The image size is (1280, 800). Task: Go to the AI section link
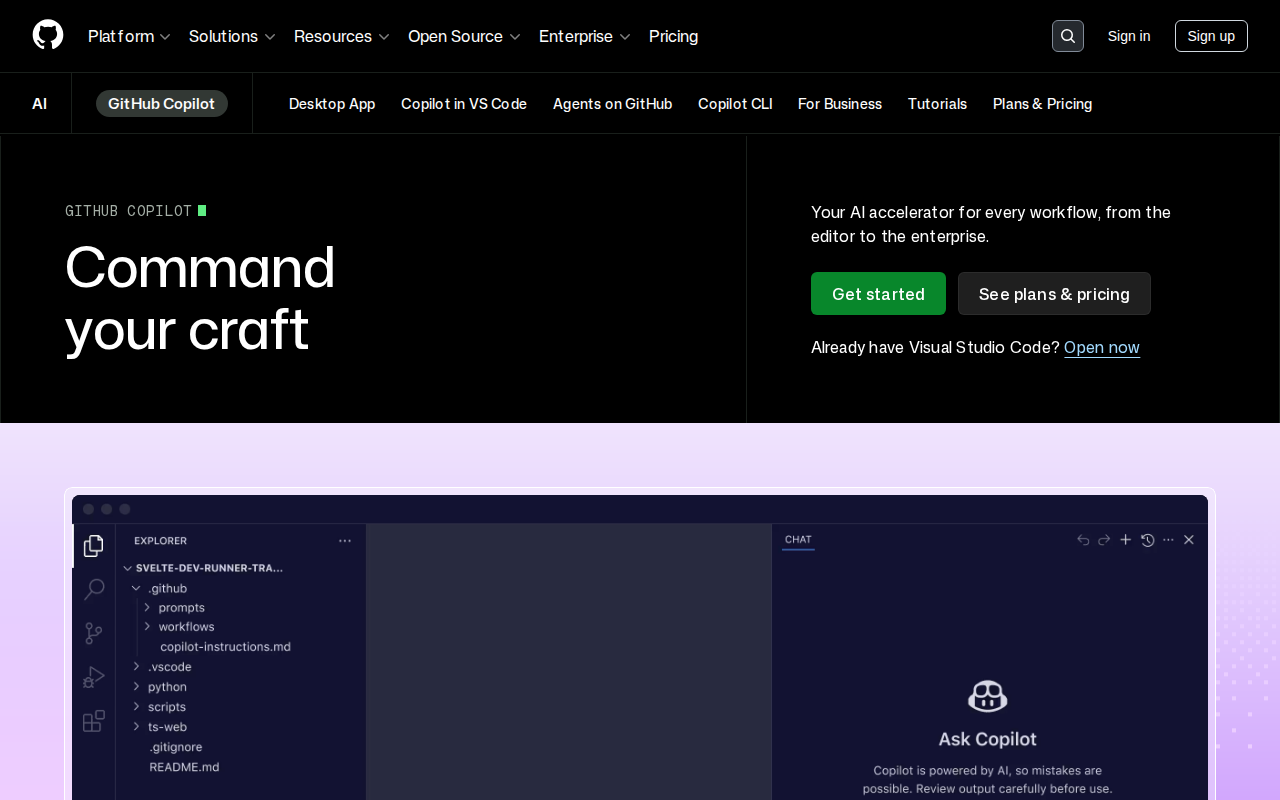click(x=39, y=104)
